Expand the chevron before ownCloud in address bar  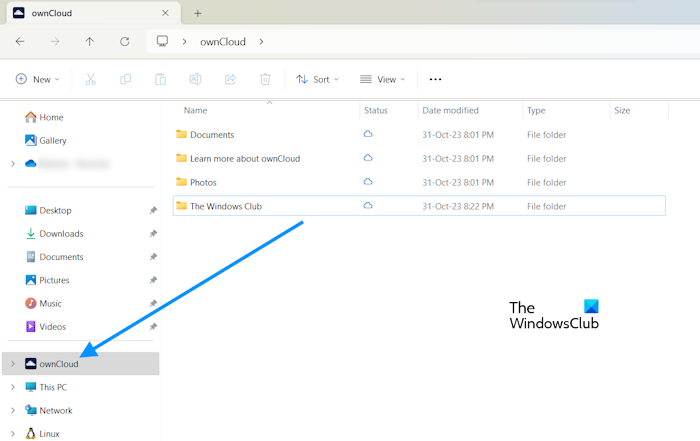click(184, 42)
